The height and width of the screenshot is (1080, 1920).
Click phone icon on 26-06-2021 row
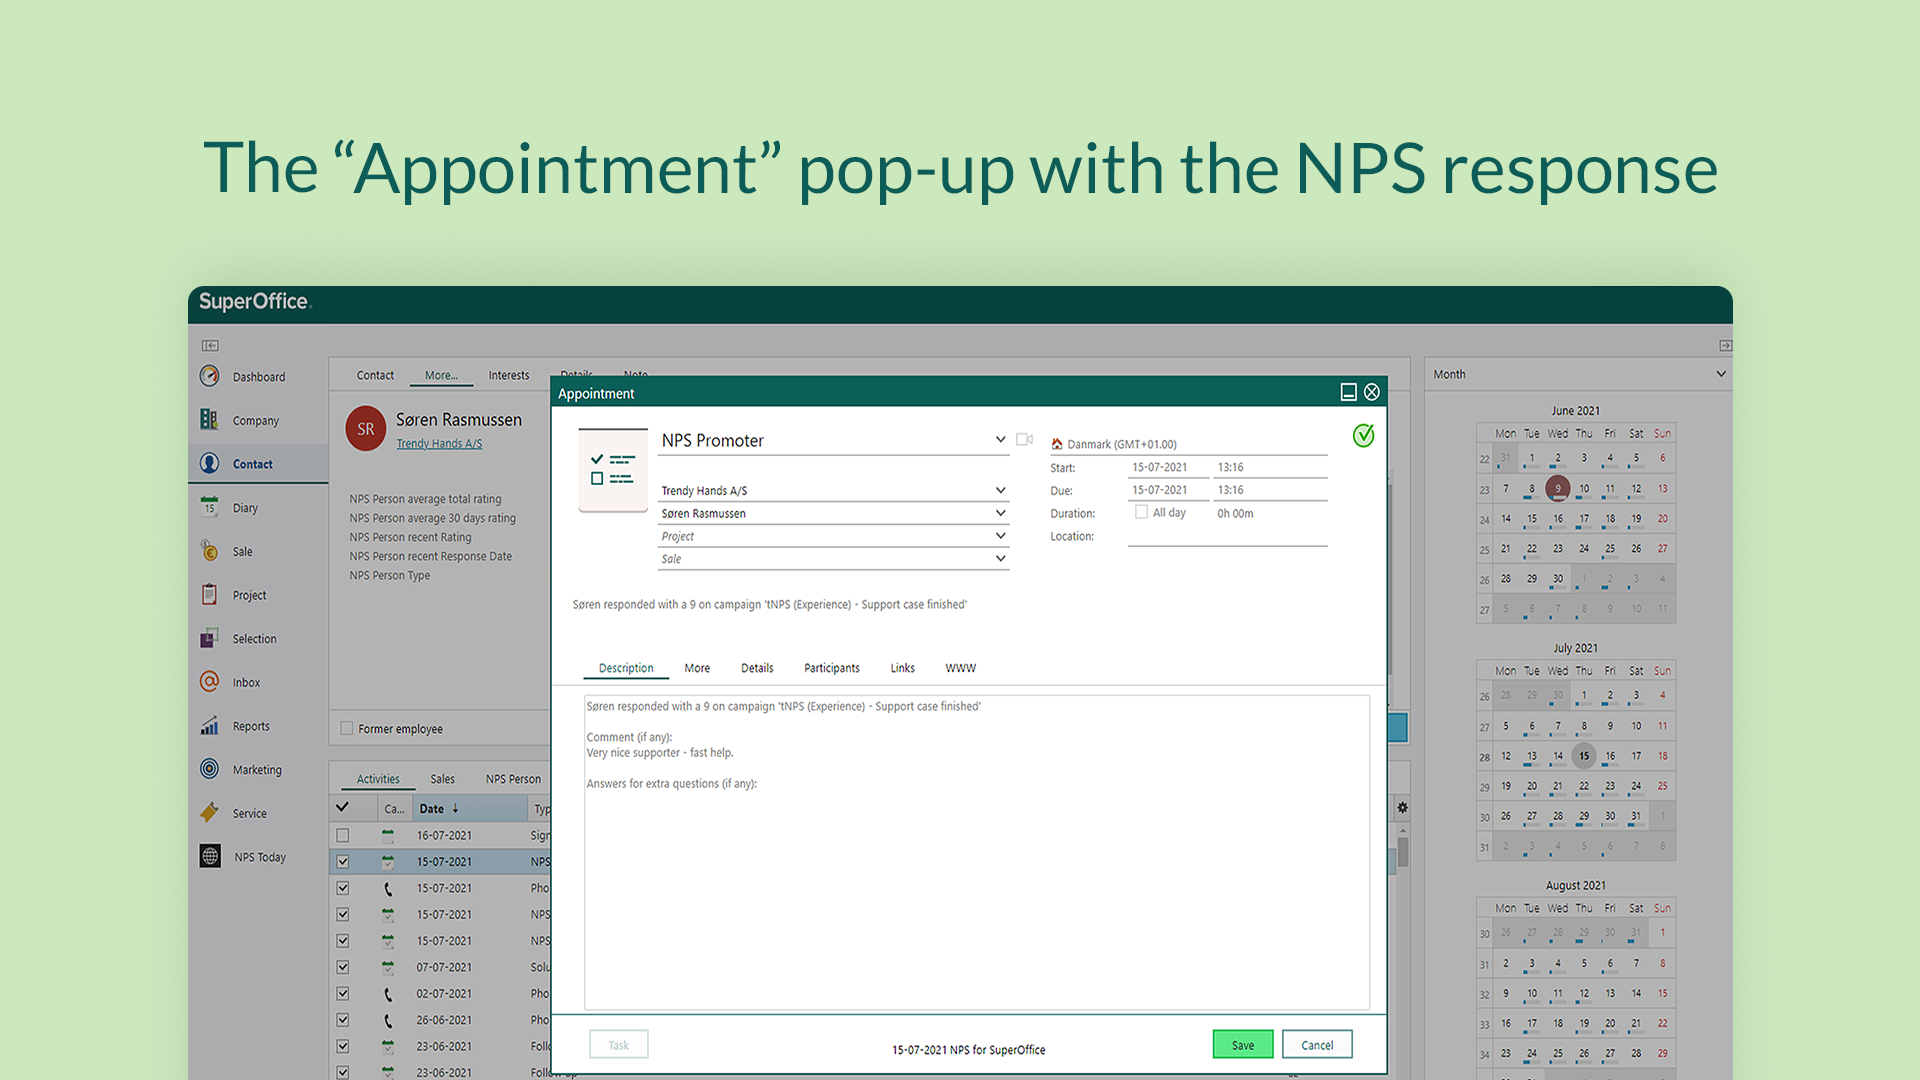[x=388, y=1021]
